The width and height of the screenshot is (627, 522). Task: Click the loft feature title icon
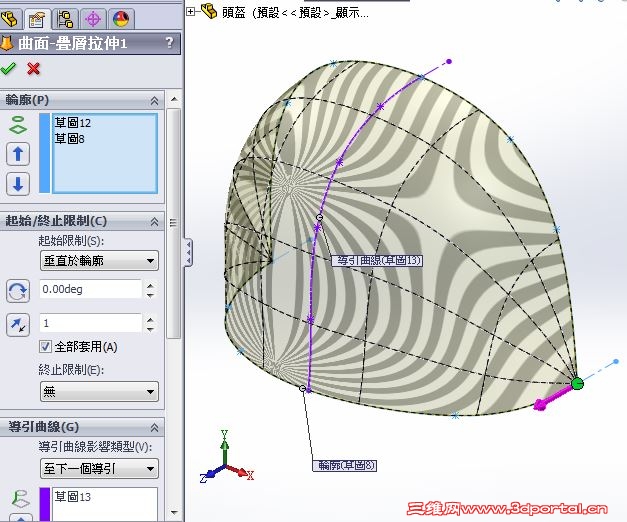(x=6, y=43)
